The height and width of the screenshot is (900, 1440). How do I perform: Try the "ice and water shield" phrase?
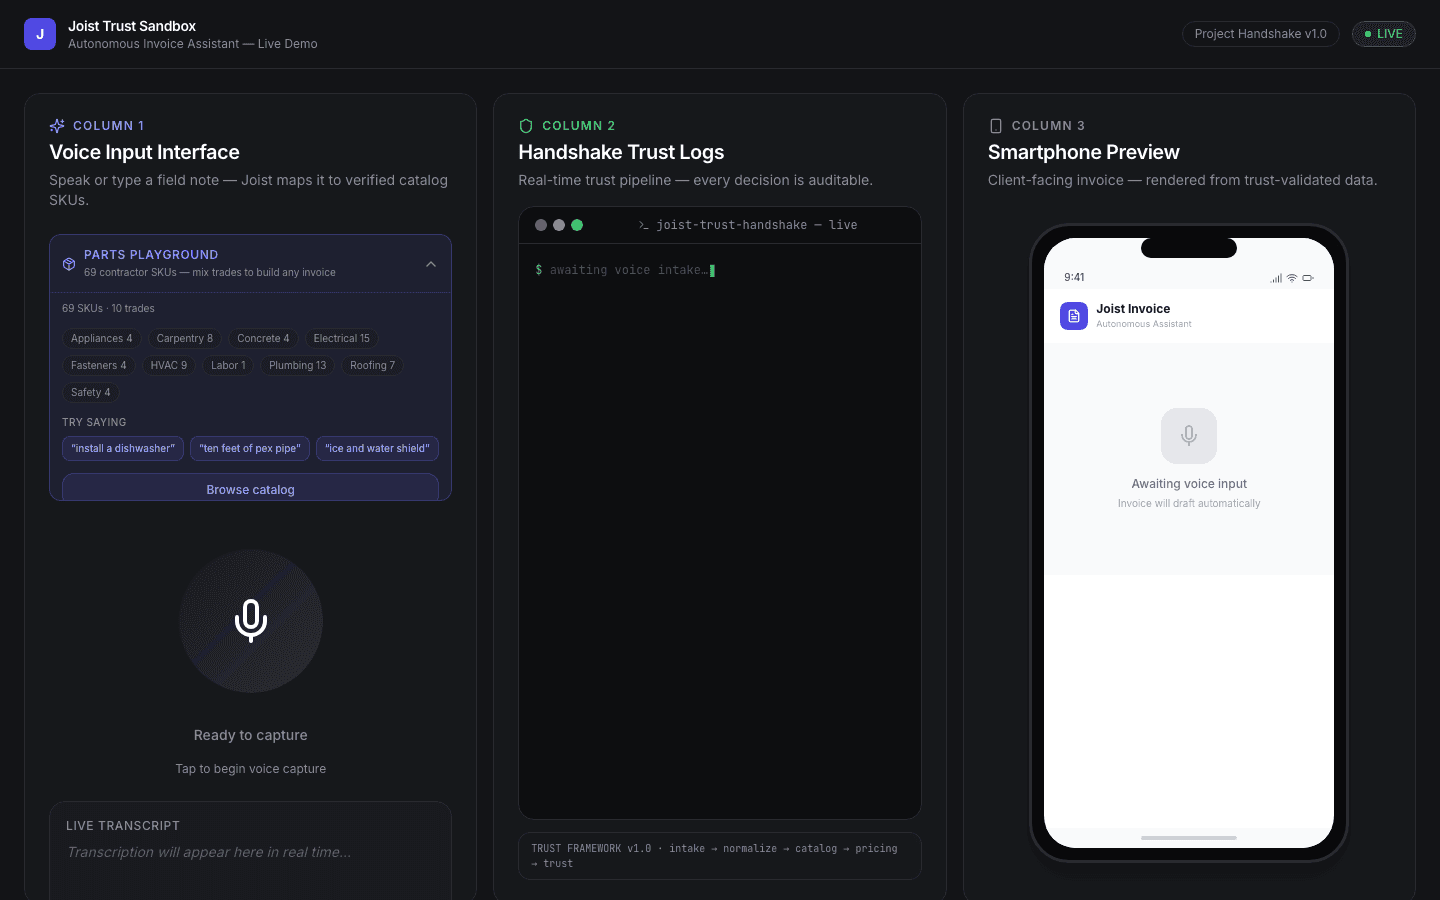pos(377,448)
